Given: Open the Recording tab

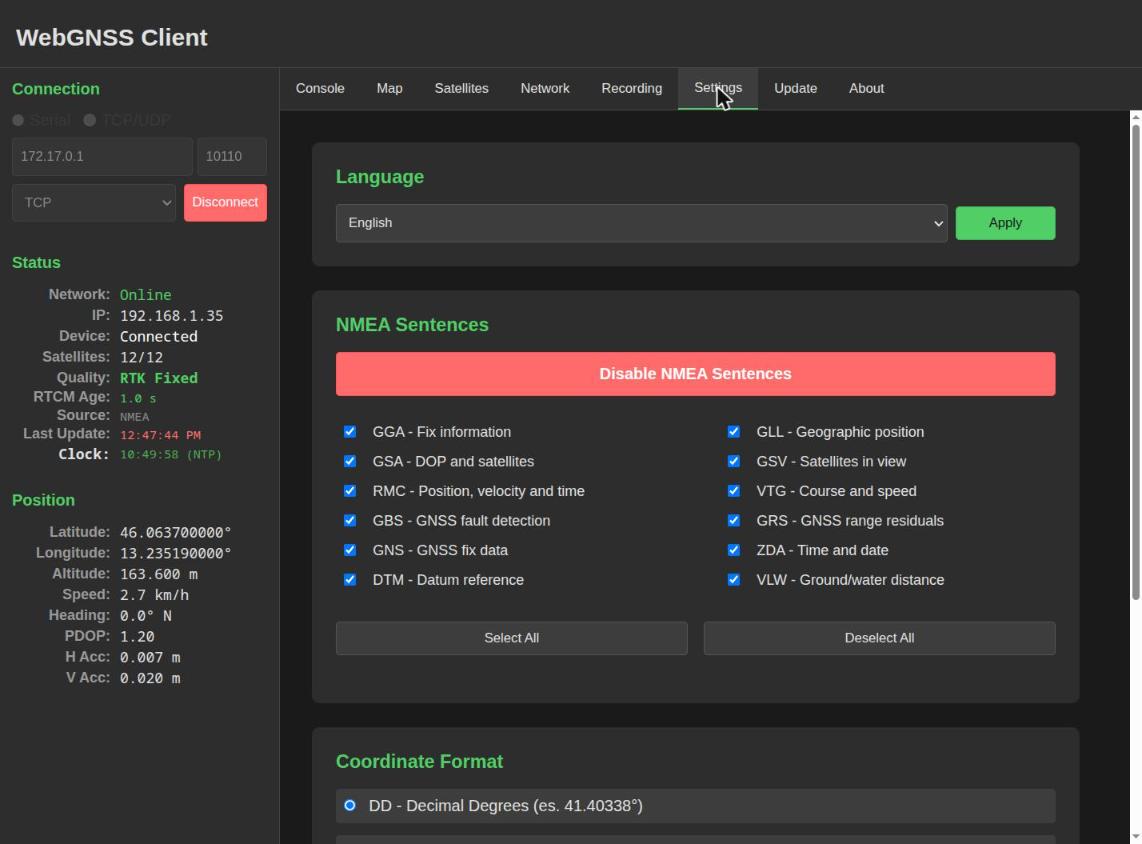Looking at the screenshot, I should point(631,89).
